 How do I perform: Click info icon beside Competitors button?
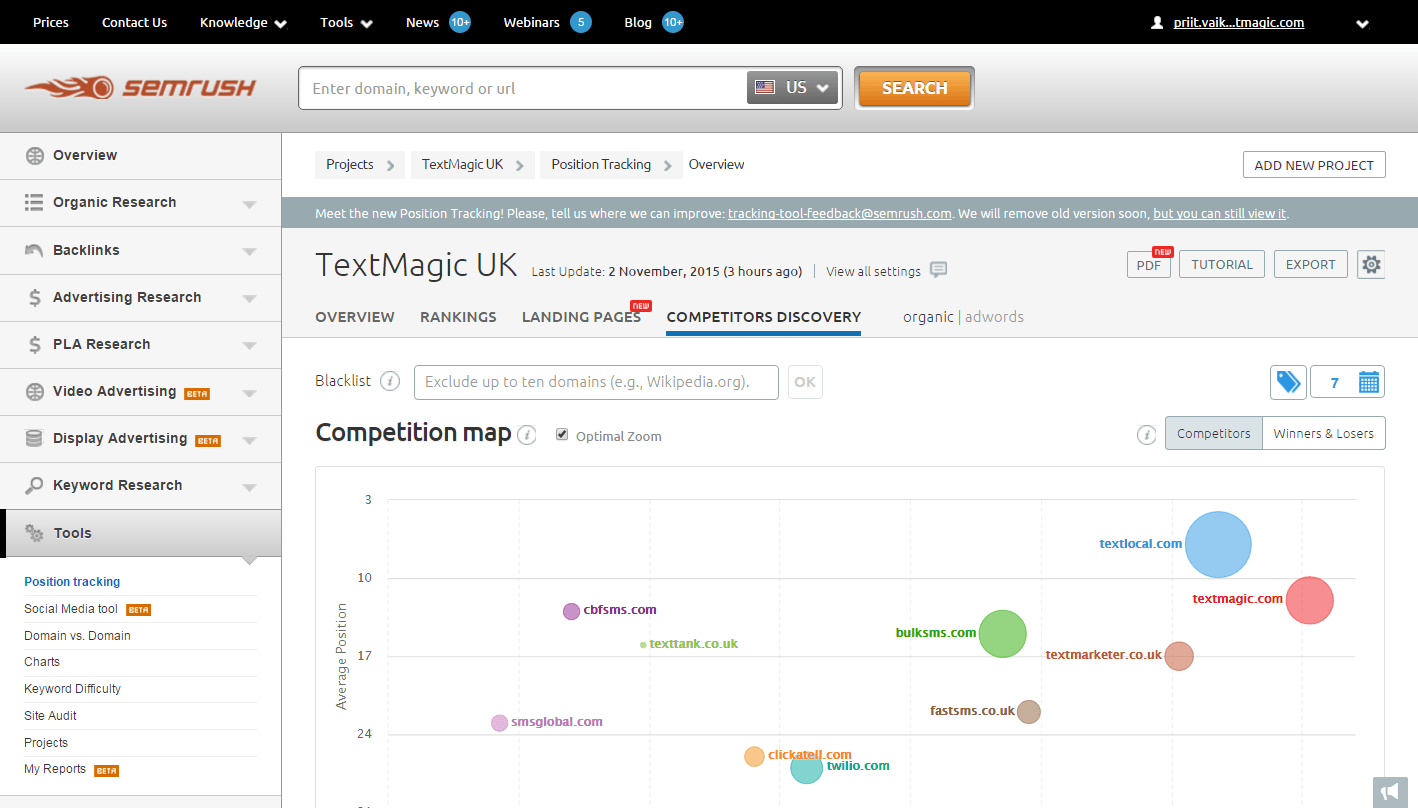point(1147,434)
